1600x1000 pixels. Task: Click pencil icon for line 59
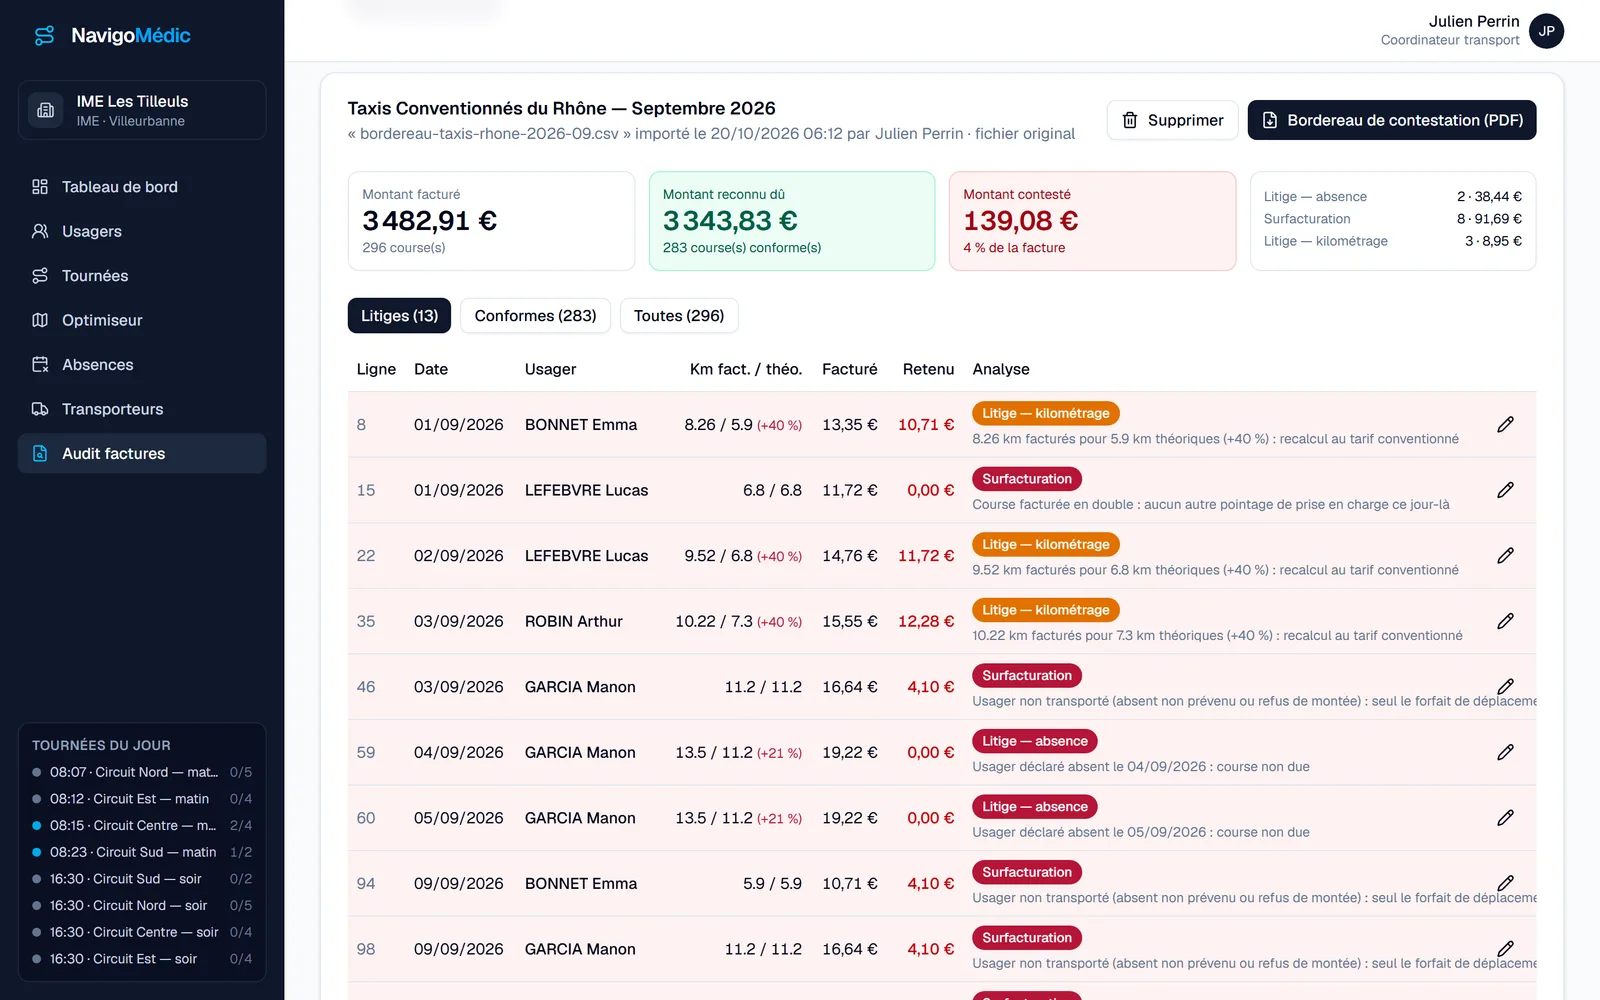(1505, 752)
